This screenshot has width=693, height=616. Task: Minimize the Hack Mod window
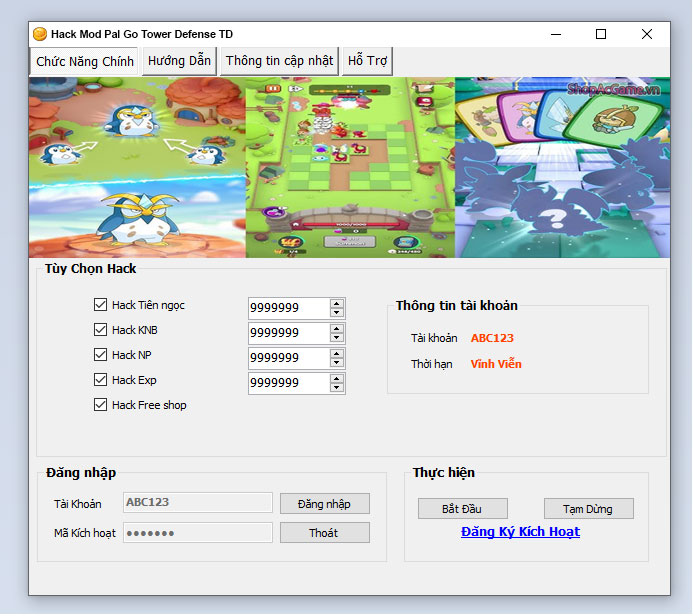[556, 34]
